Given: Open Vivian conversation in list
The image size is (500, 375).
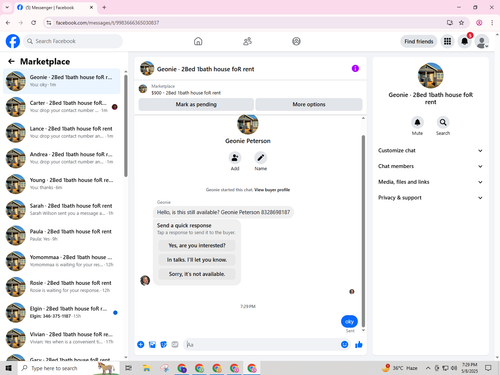Looking at the screenshot, I should pos(62,338).
